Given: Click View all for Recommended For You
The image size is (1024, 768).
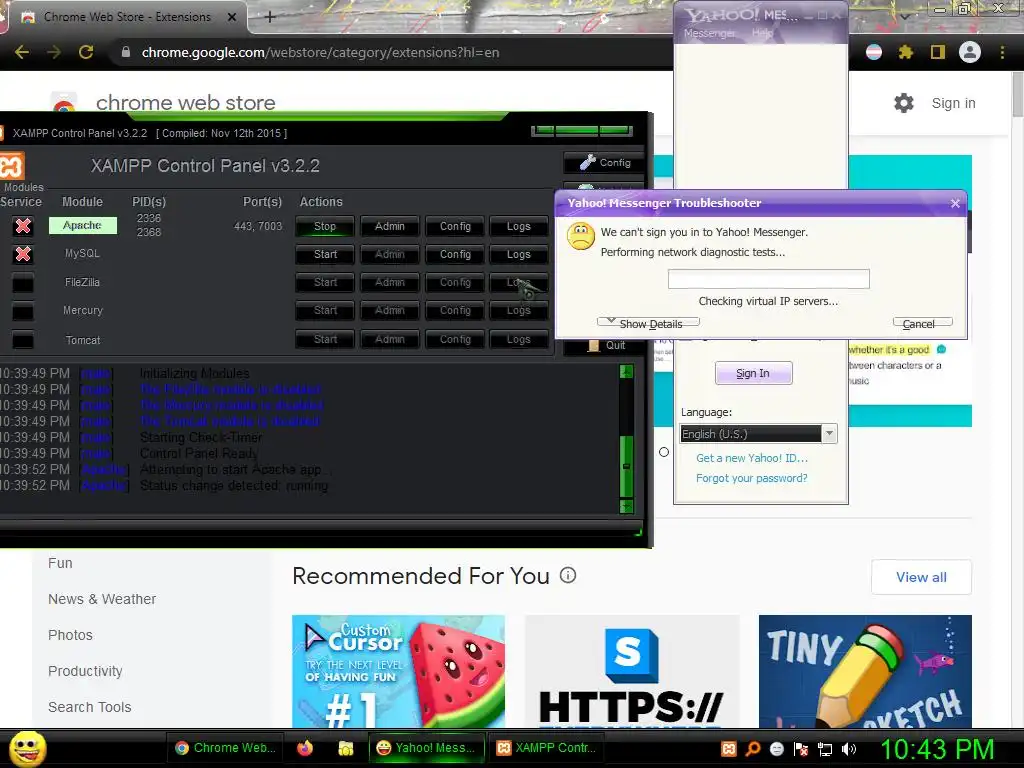Looking at the screenshot, I should pyautogui.click(x=921, y=577).
